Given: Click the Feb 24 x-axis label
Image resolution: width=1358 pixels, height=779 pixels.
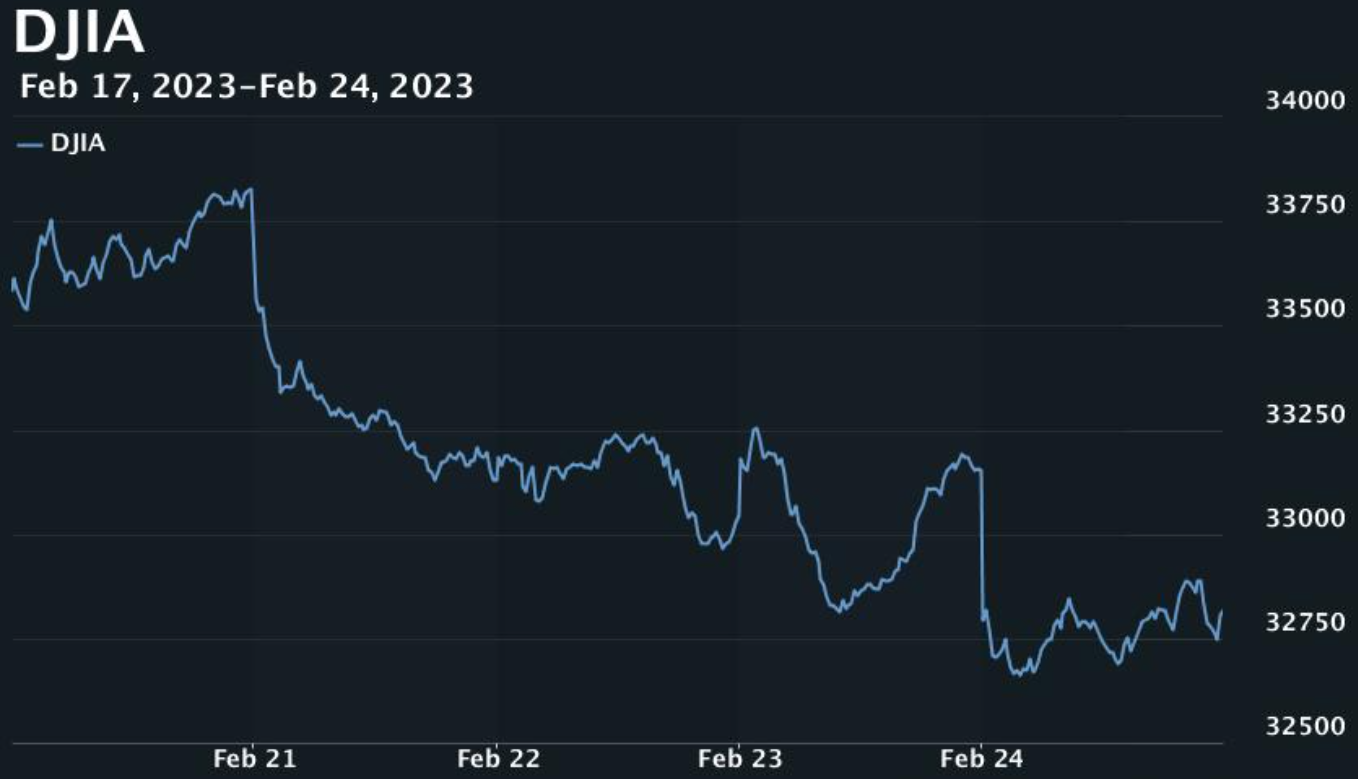Looking at the screenshot, I should (981, 759).
